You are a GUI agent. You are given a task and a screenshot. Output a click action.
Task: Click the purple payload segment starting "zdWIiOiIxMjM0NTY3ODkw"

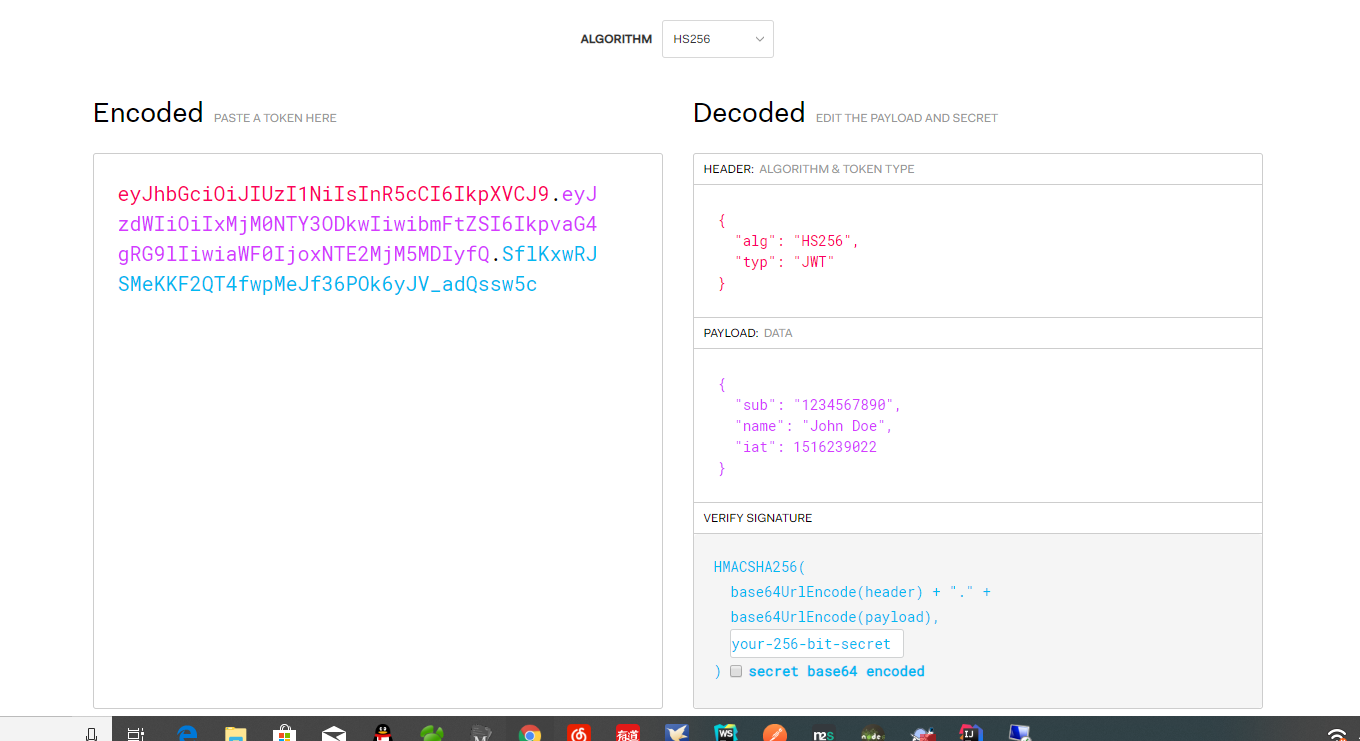tap(357, 224)
